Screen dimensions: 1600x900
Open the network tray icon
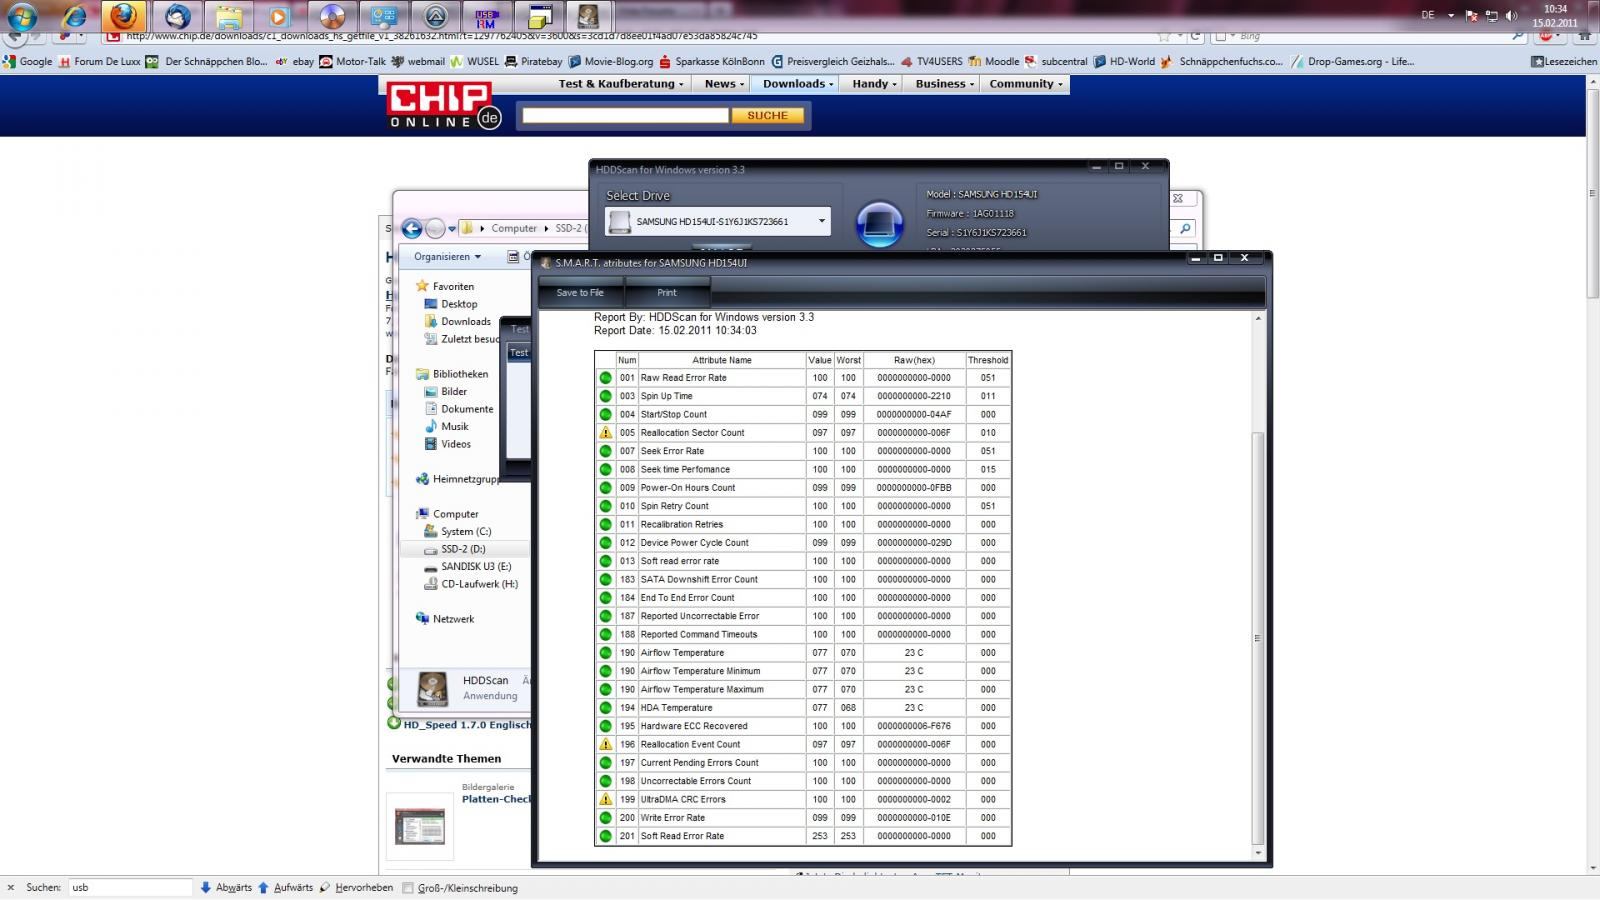coord(1492,15)
